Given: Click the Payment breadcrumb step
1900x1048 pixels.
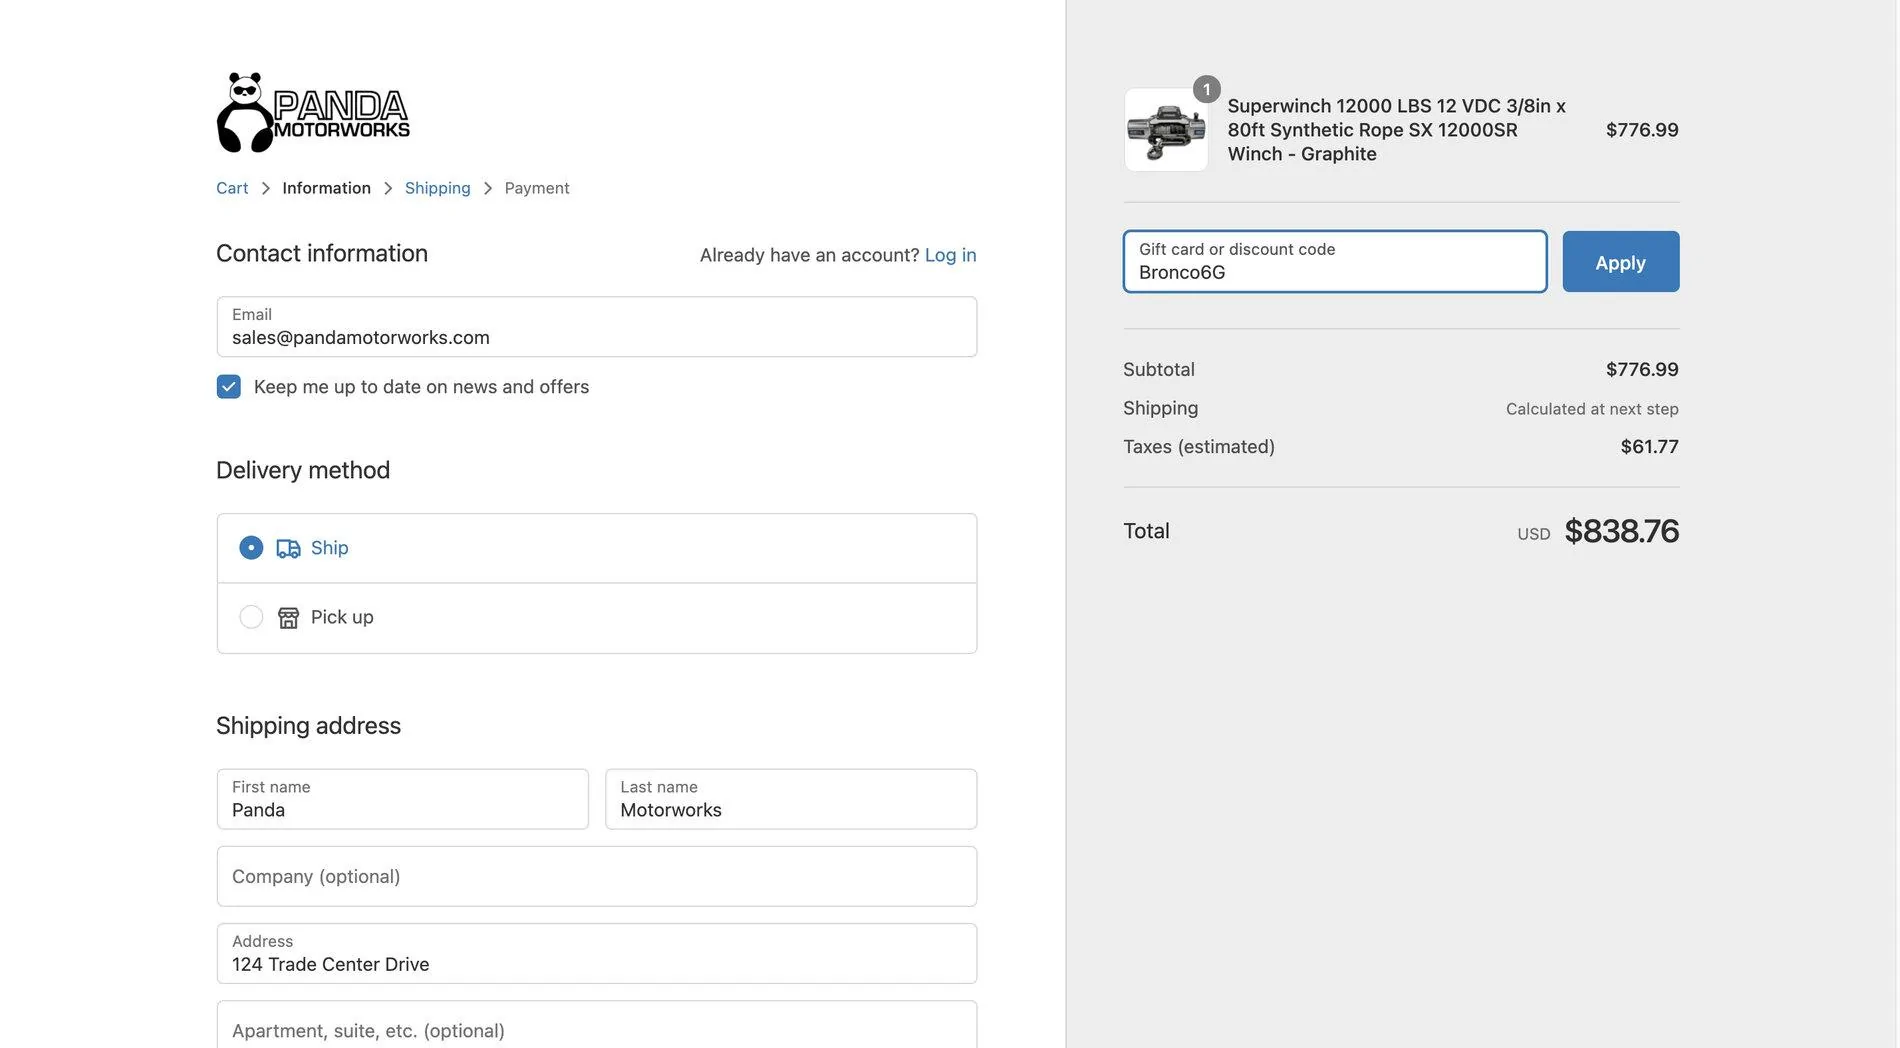Looking at the screenshot, I should pos(537,188).
